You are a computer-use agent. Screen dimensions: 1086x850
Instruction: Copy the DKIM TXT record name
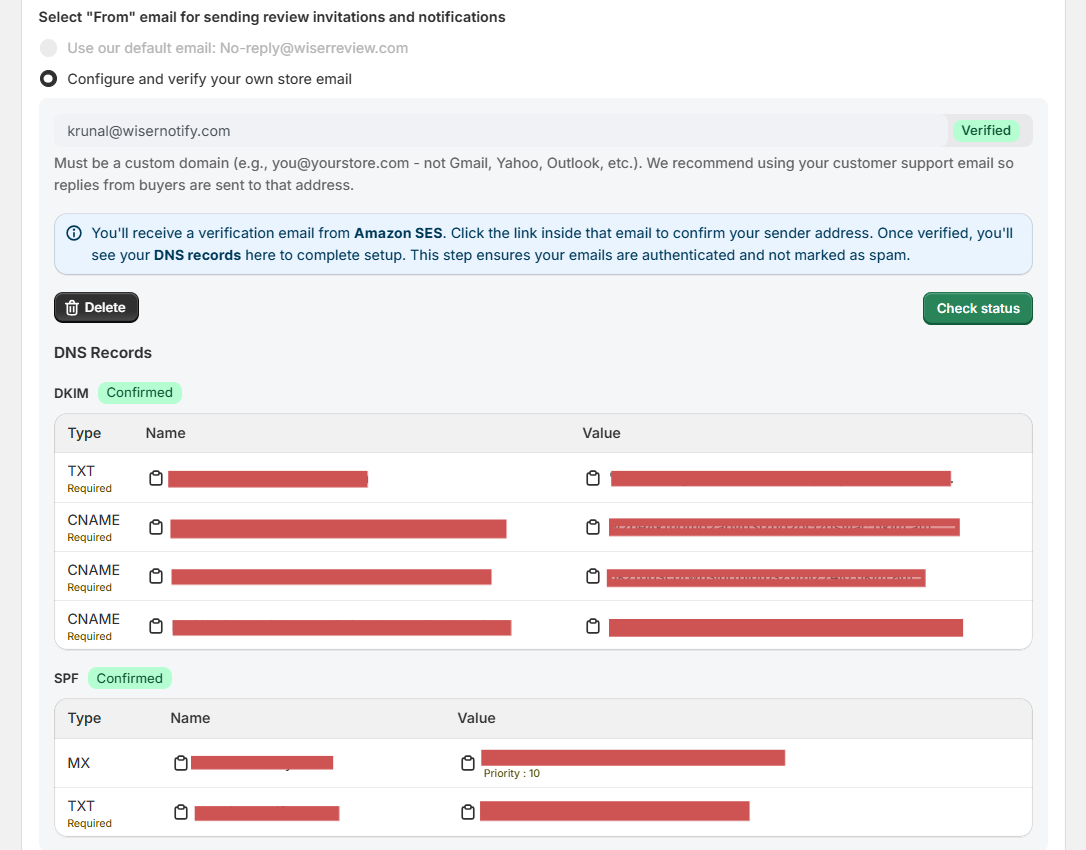point(156,478)
